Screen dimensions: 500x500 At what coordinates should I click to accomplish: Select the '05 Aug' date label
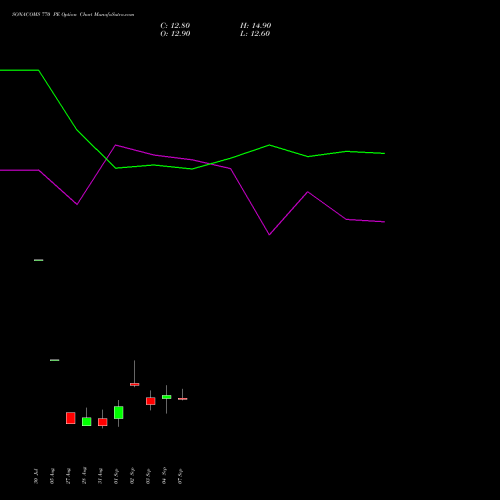point(52,476)
